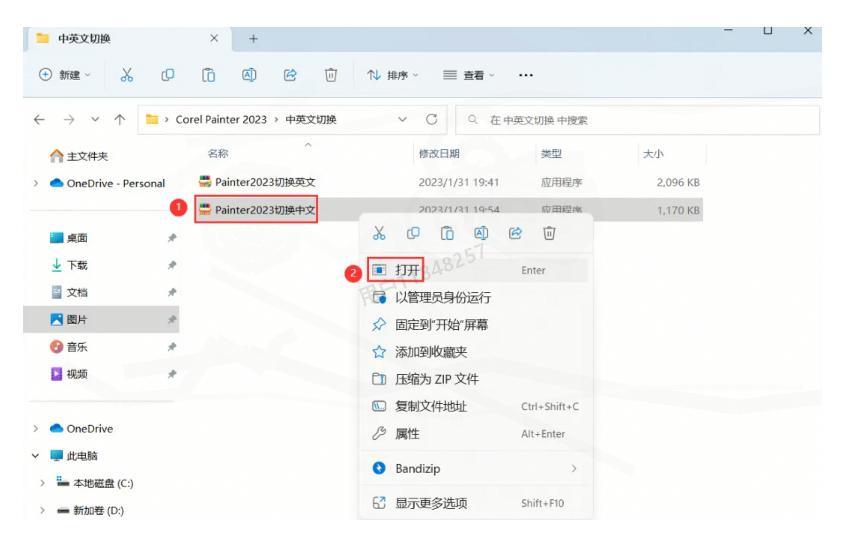Open the 新建 dropdown
The image size is (846, 547).
click(x=64, y=75)
